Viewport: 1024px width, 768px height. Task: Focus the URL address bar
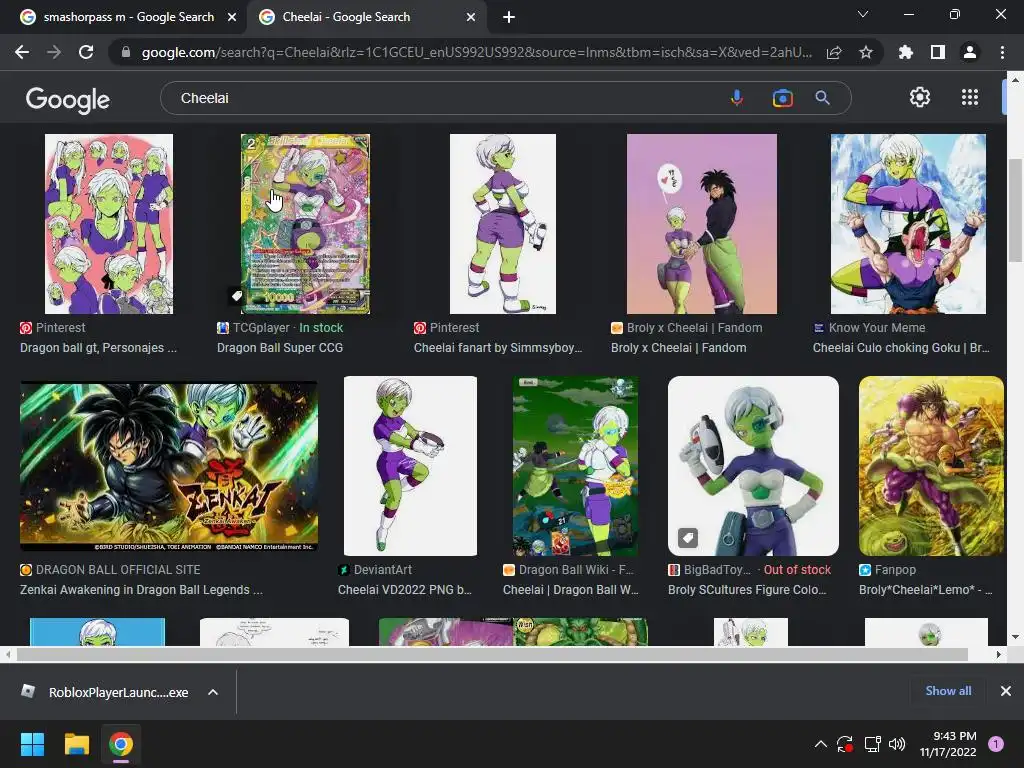point(477,52)
